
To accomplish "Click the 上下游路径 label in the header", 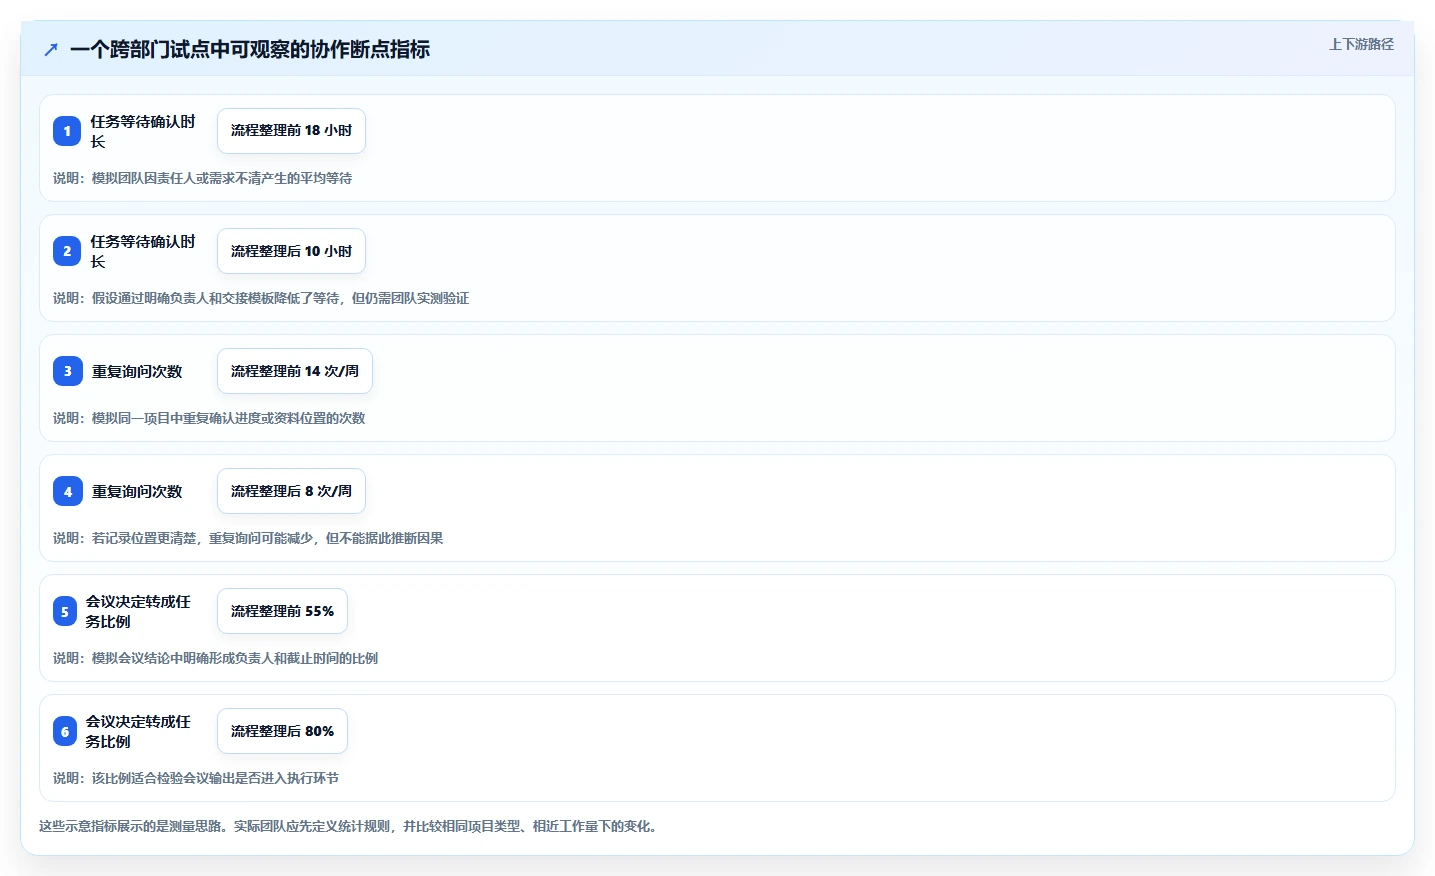I will tap(1360, 44).
